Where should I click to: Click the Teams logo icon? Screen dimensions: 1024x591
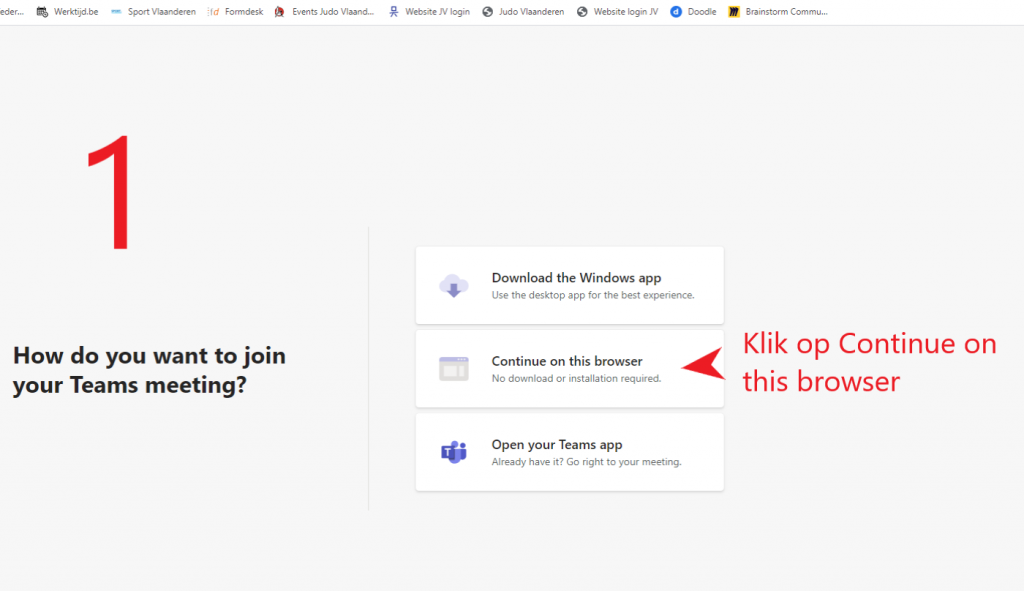(454, 452)
